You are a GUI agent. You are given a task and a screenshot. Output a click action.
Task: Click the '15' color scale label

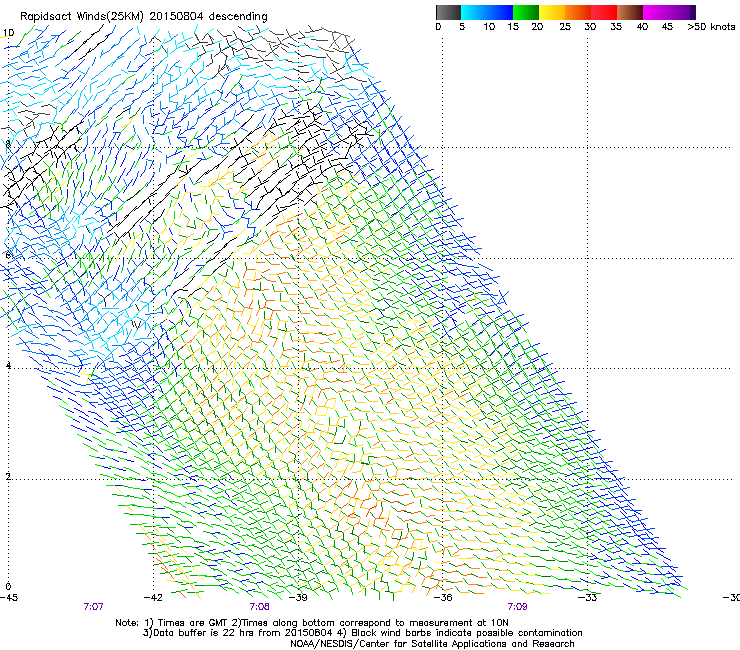(x=513, y=27)
